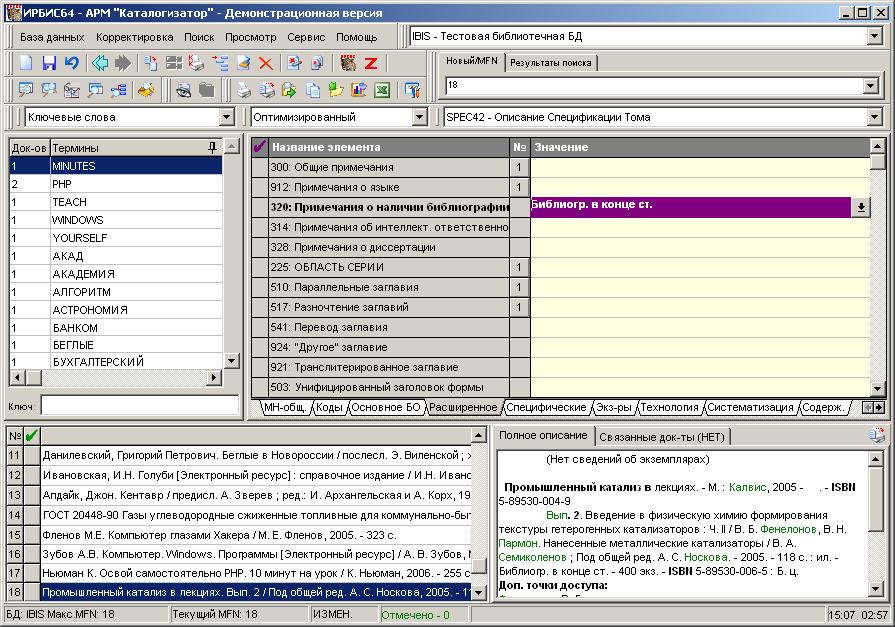Screen dimensions: 895x627
Task: Create a new record with the blank page icon
Action: [26, 63]
